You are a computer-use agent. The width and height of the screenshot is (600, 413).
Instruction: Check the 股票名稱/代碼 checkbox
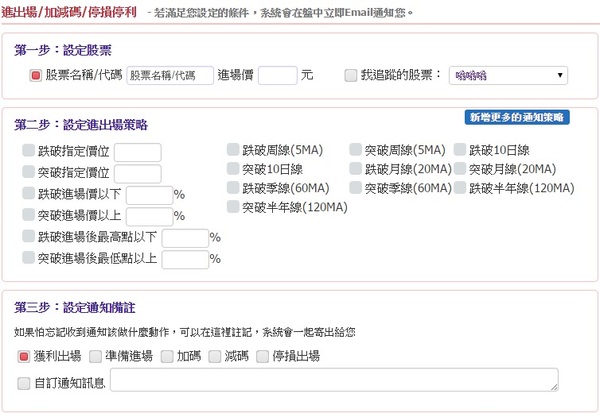[36, 75]
